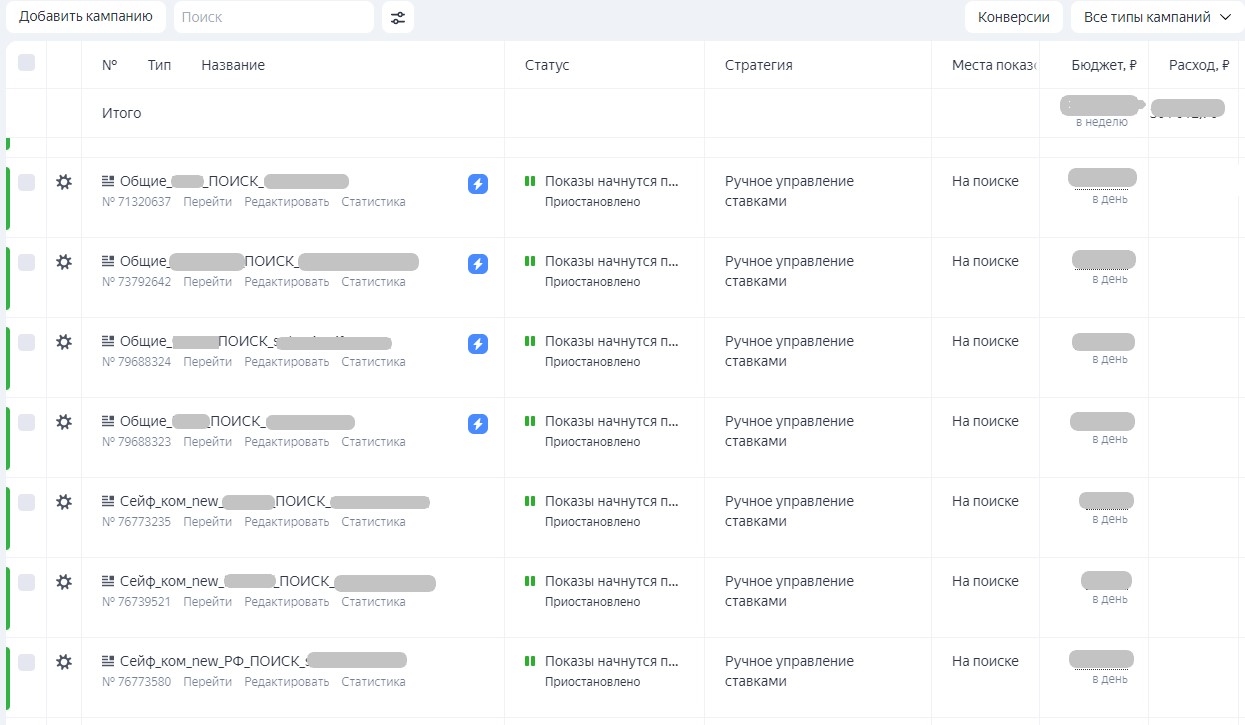Click 'Добавить кампанию' button
Viewport: 1245px width, 725px height.
(x=86, y=17)
